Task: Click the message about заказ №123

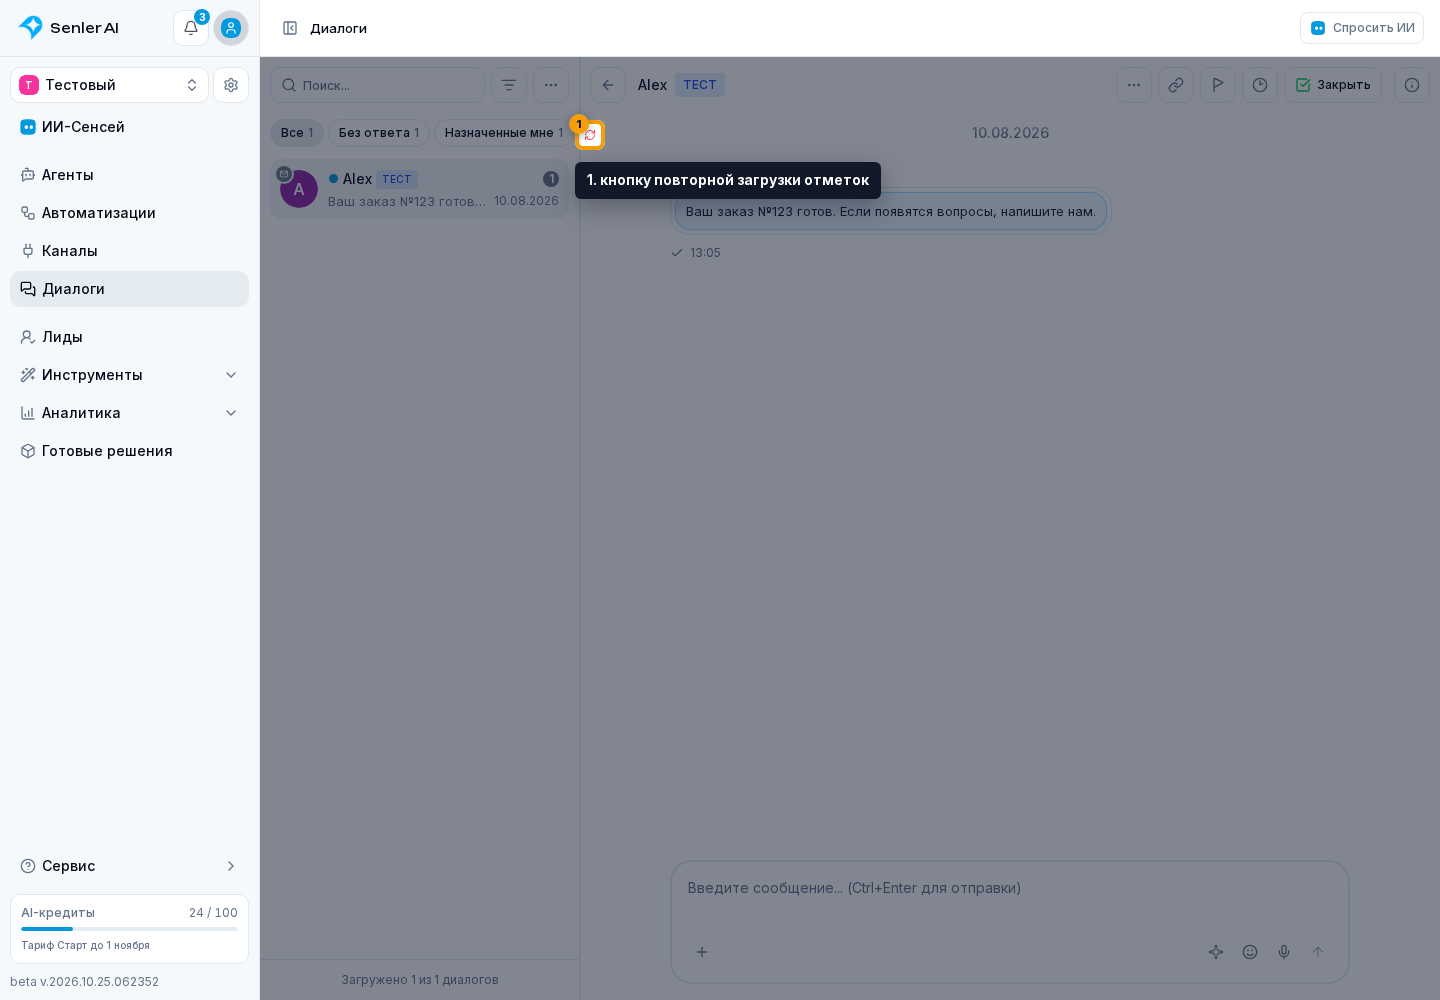Action: (891, 212)
